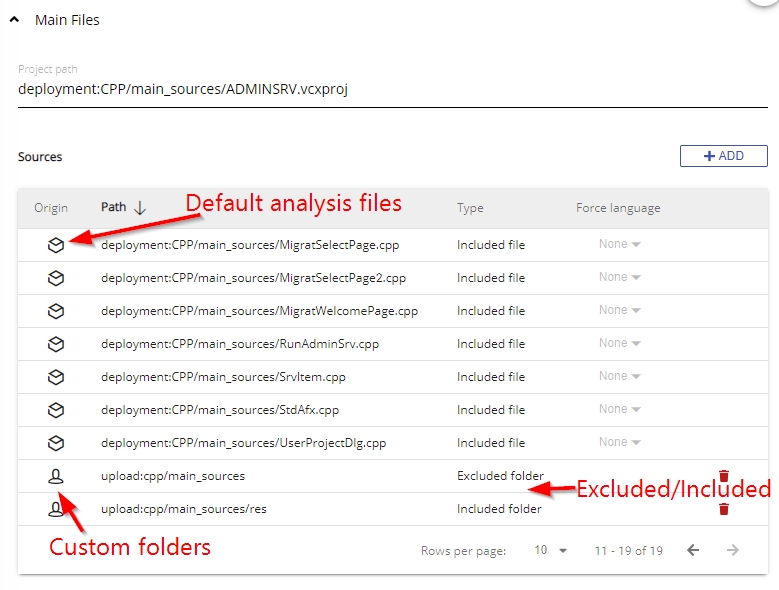Screen dimensions: 779x590
Task: Click the package origin icon for RunAdminSrv.cpp
Action: (56, 344)
